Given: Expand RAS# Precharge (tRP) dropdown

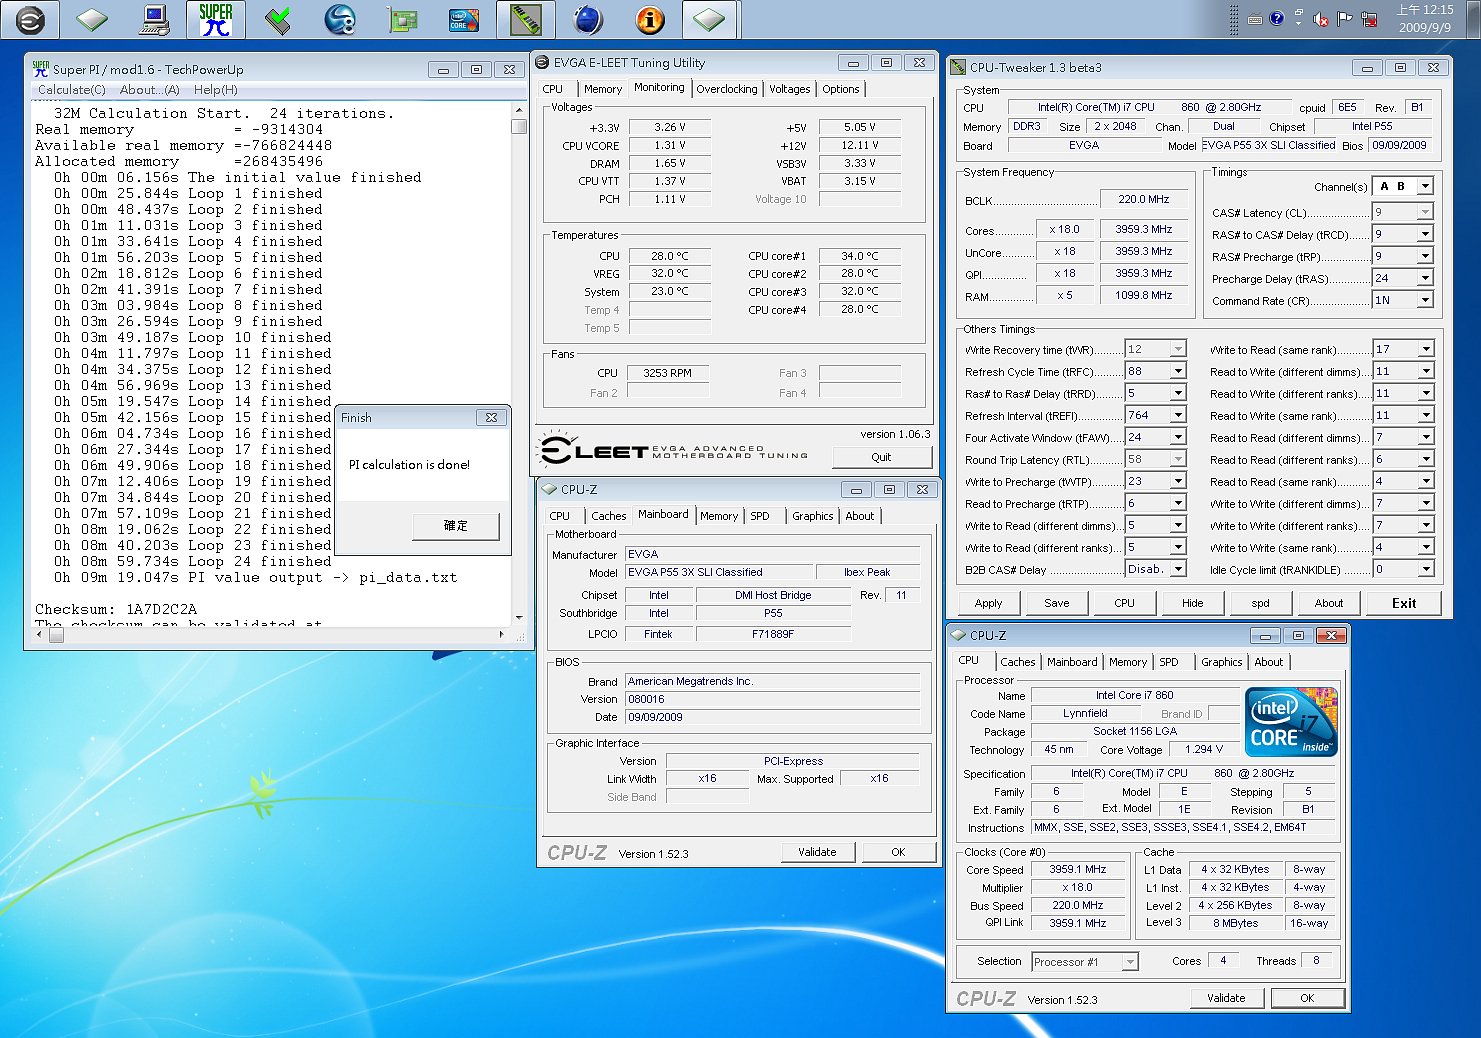Looking at the screenshot, I should tap(1425, 256).
